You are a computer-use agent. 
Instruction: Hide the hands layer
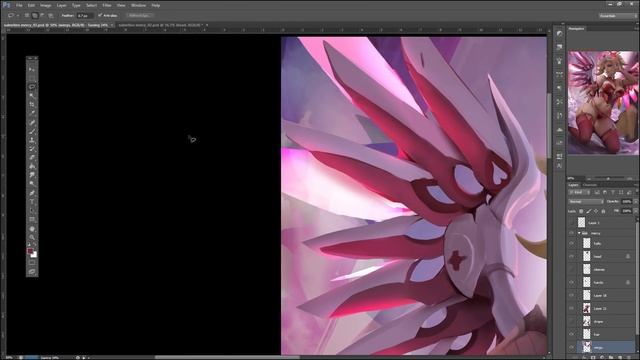click(x=571, y=282)
